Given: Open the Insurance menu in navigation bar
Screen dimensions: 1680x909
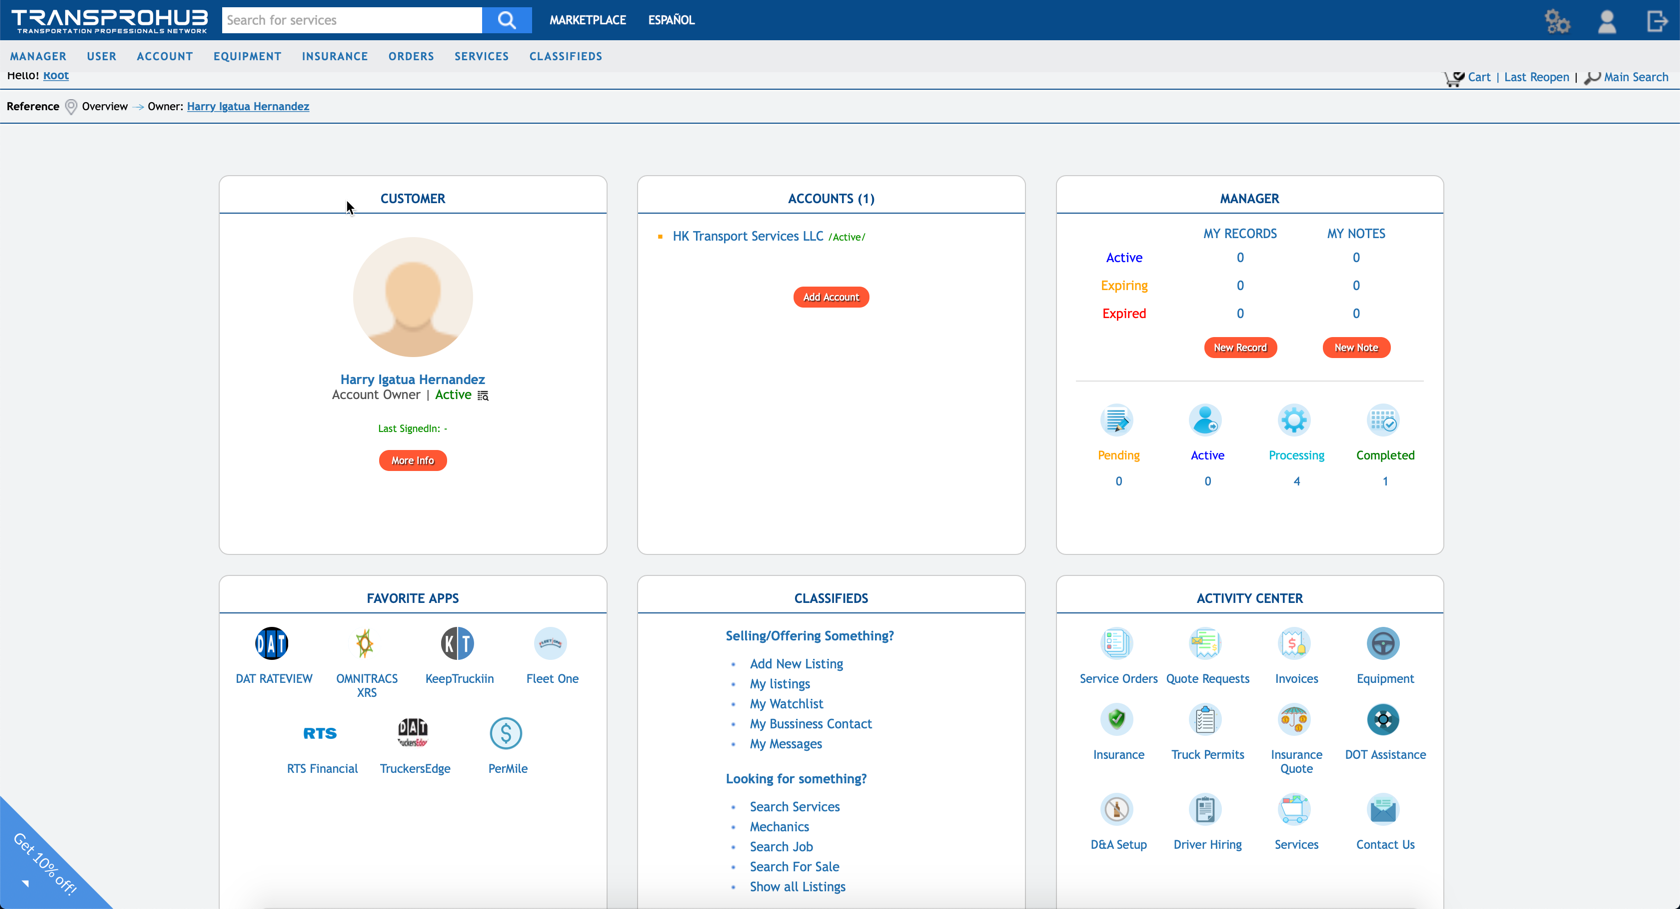Looking at the screenshot, I should click(x=335, y=57).
